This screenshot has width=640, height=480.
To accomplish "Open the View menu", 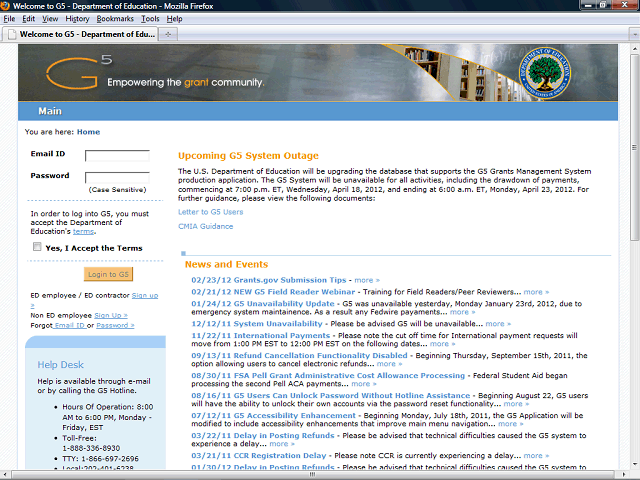I will pos(50,19).
